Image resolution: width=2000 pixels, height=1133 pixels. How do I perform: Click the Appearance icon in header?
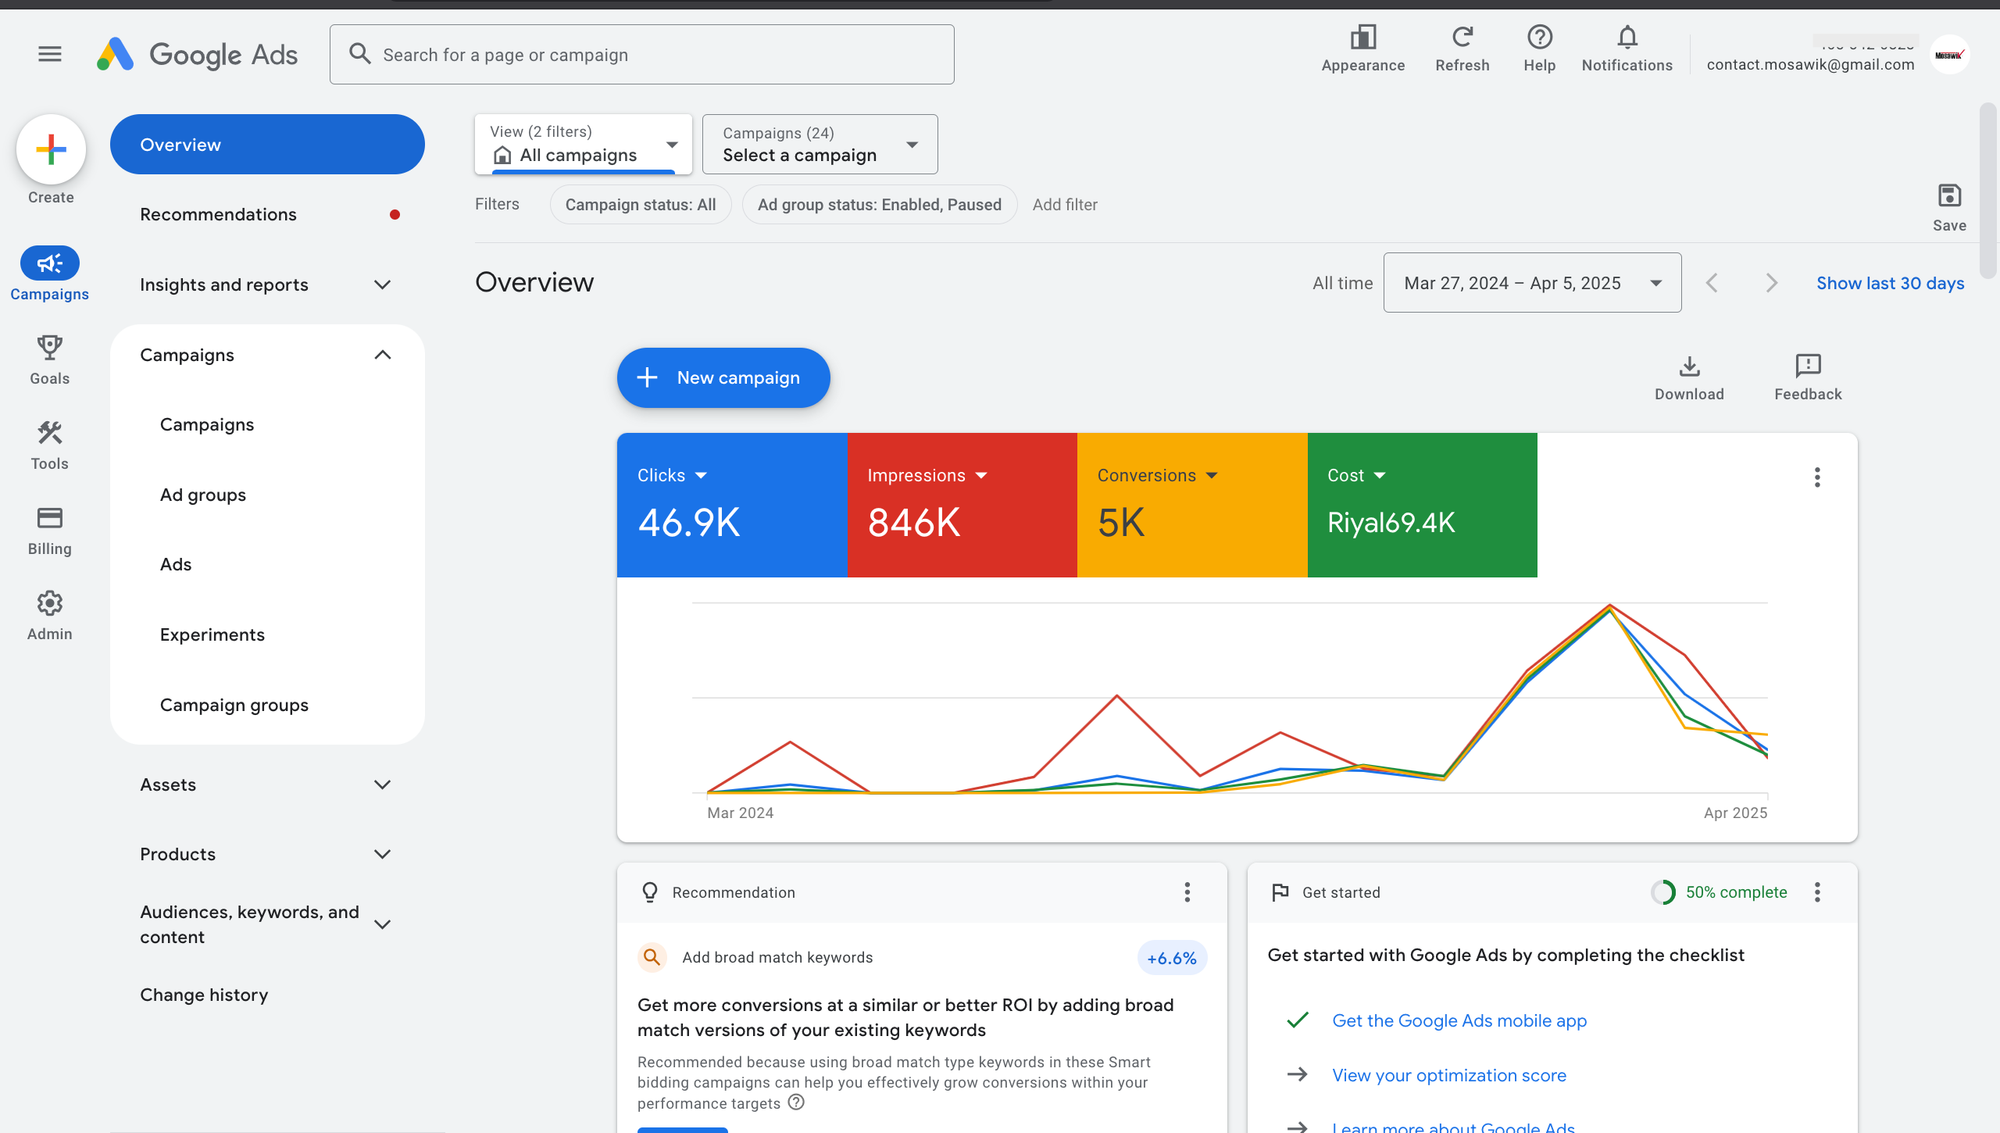pyautogui.click(x=1363, y=38)
